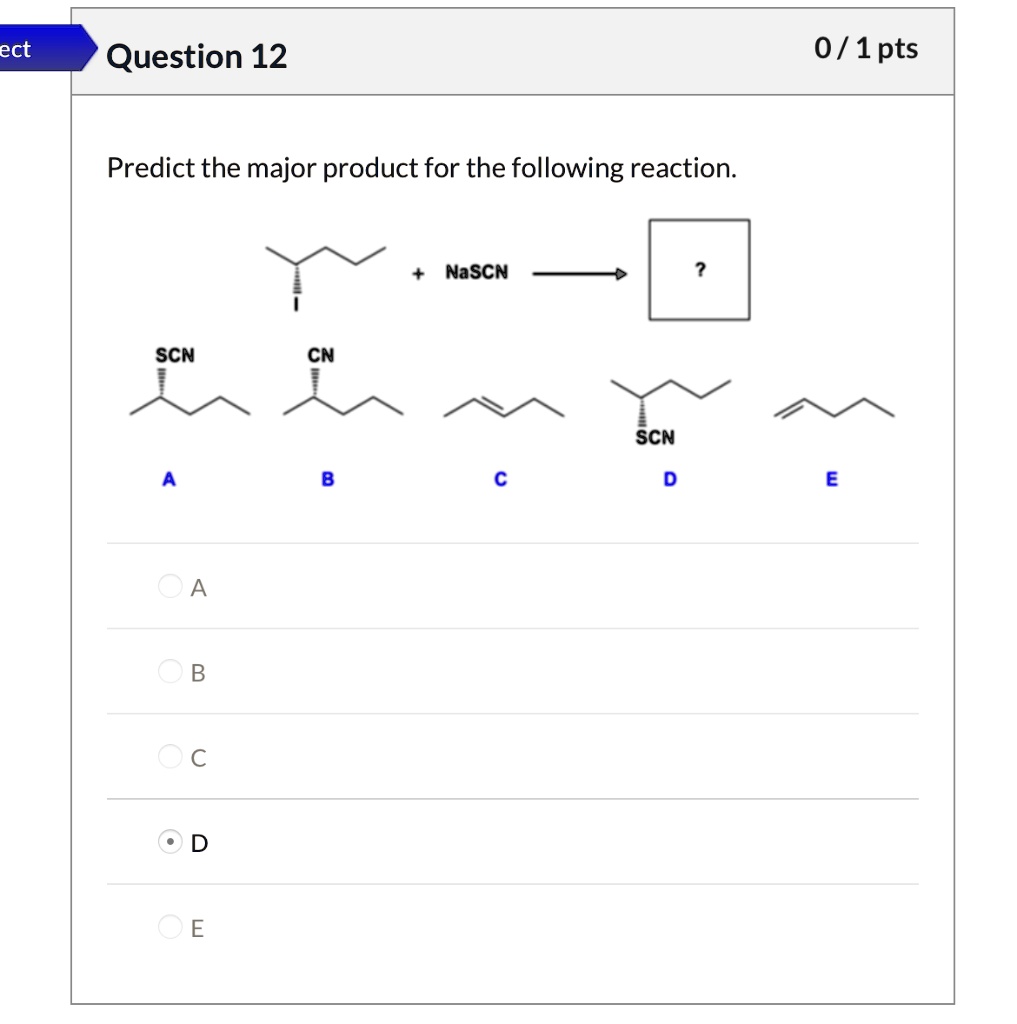
Task: Select answer choice B radio button
Action: (x=169, y=671)
